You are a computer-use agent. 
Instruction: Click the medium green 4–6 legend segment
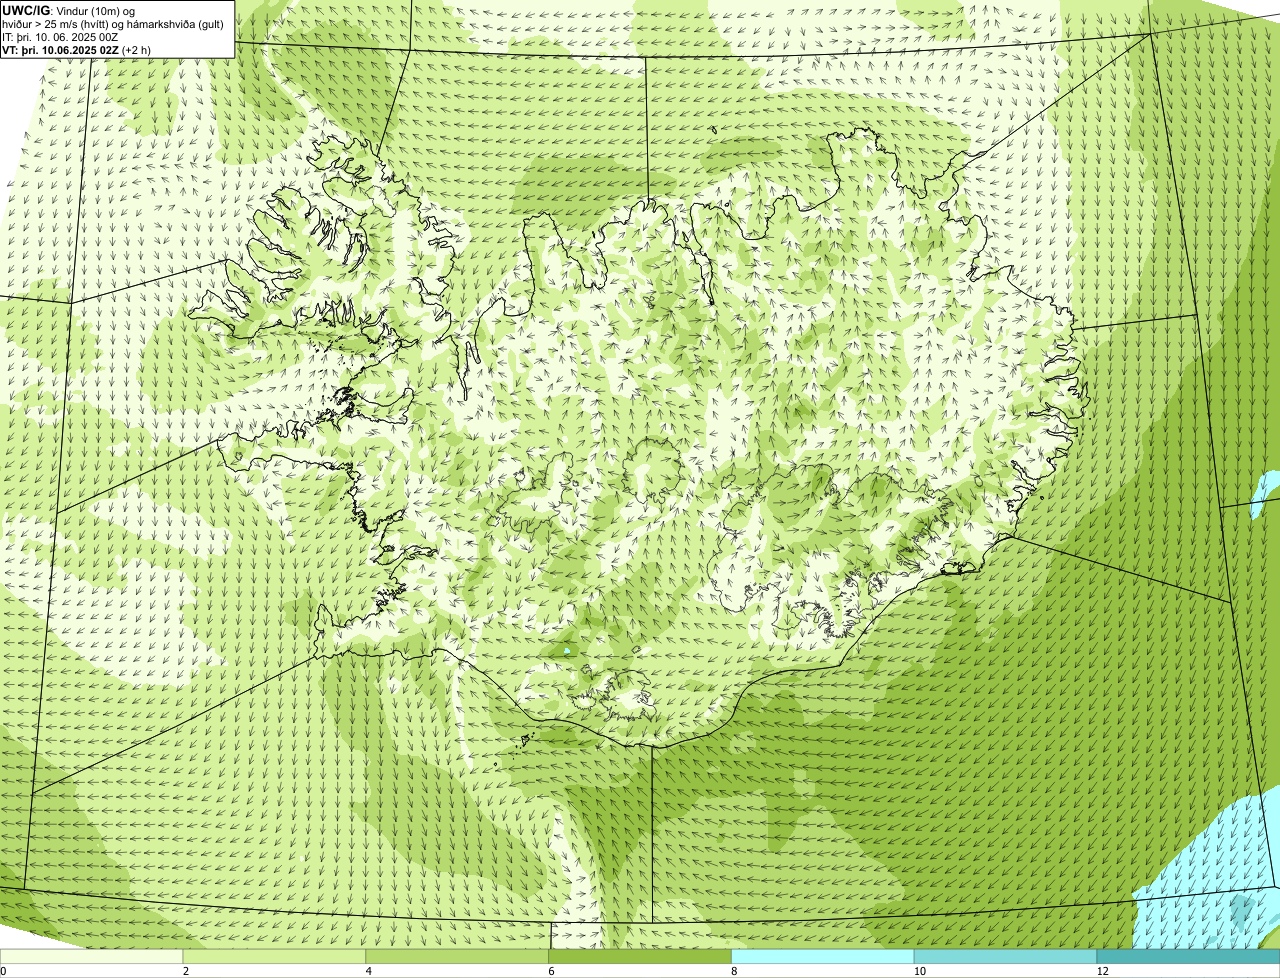(459, 957)
